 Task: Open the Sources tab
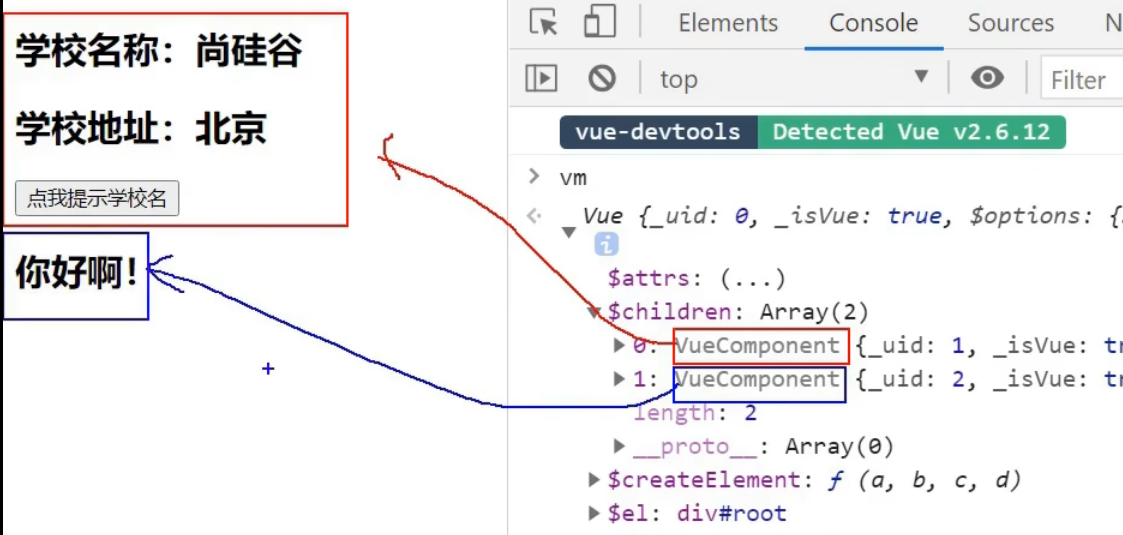click(x=1010, y=23)
